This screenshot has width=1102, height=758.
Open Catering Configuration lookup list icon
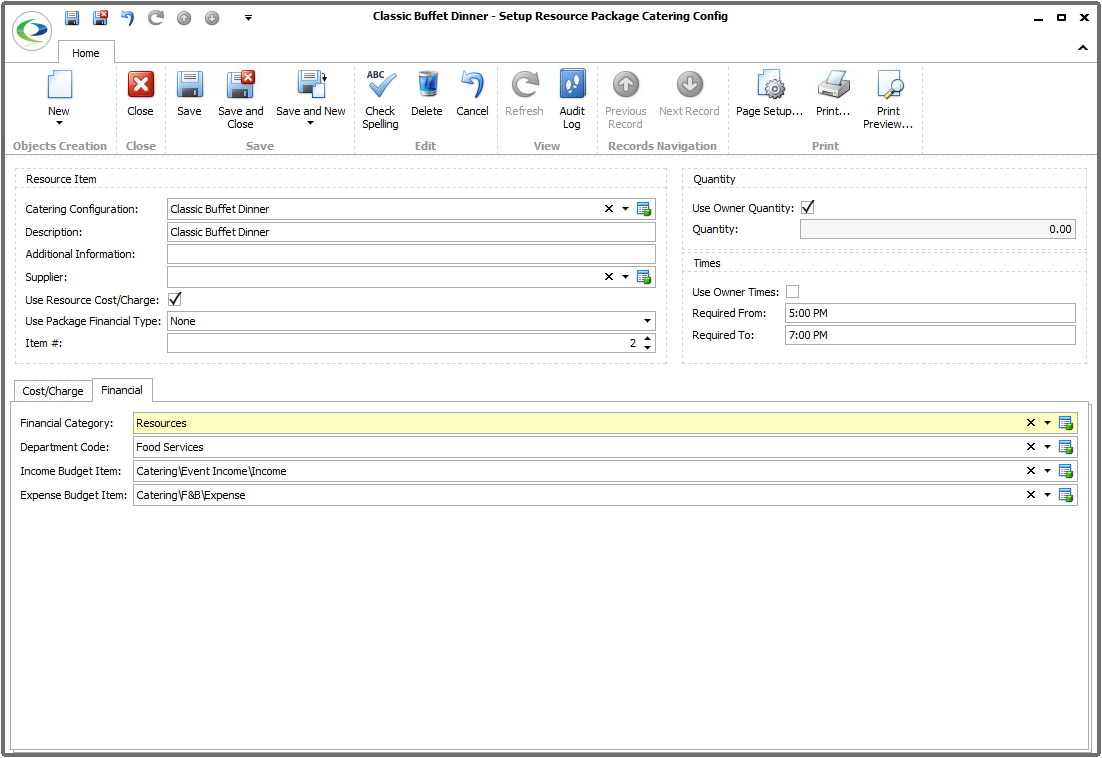tap(643, 209)
